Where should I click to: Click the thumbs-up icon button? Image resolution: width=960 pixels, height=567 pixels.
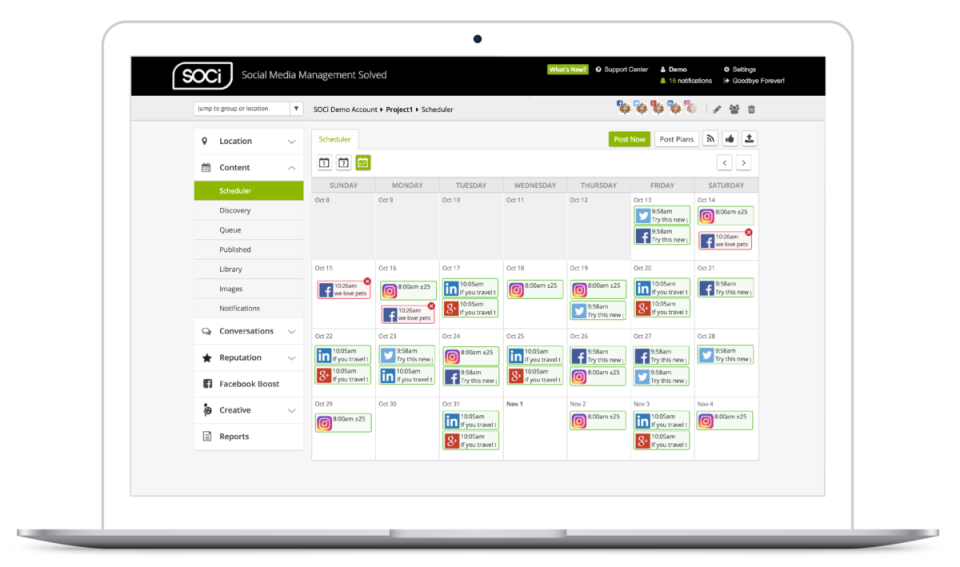click(730, 139)
